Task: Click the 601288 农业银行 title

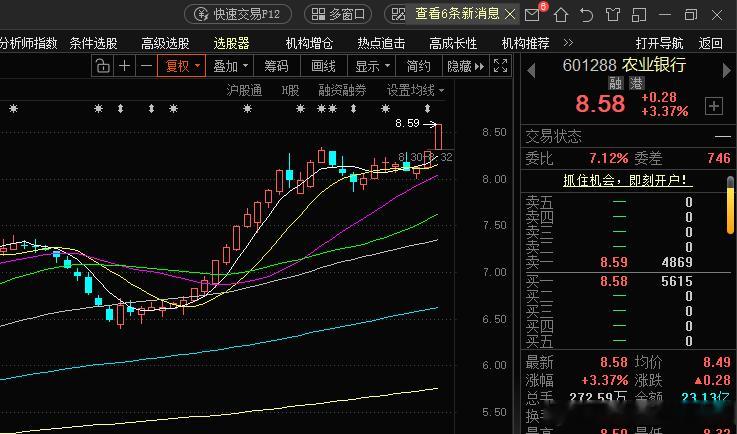Action: [x=624, y=65]
